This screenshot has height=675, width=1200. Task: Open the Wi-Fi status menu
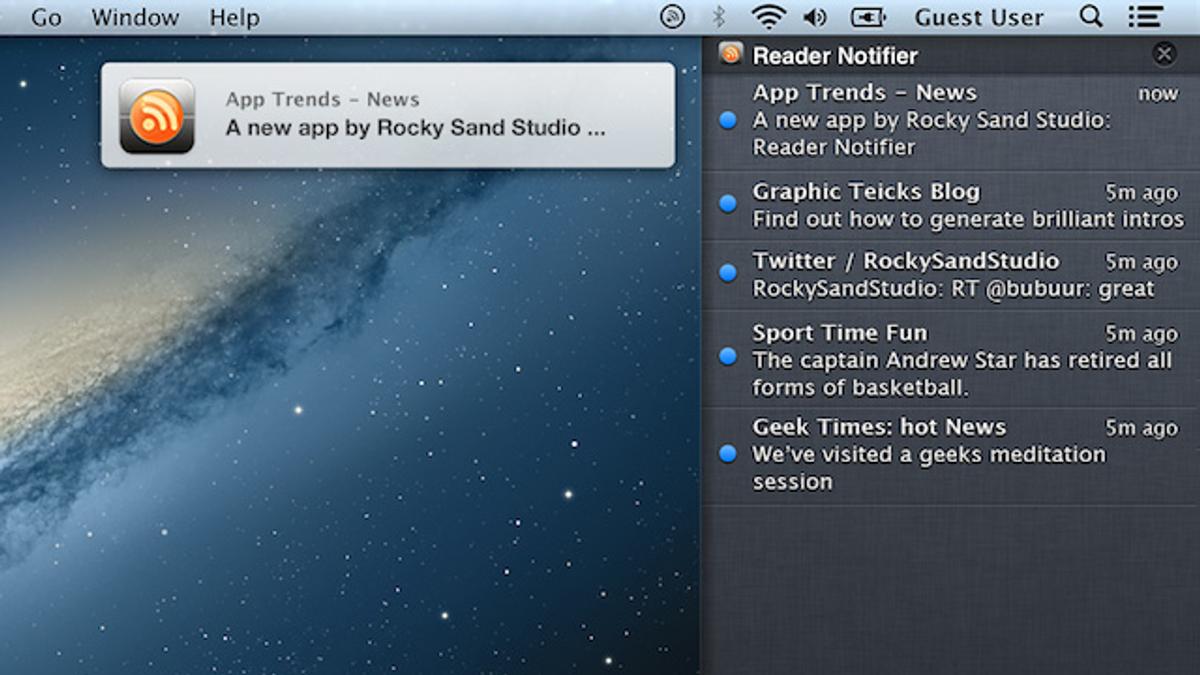[768, 17]
